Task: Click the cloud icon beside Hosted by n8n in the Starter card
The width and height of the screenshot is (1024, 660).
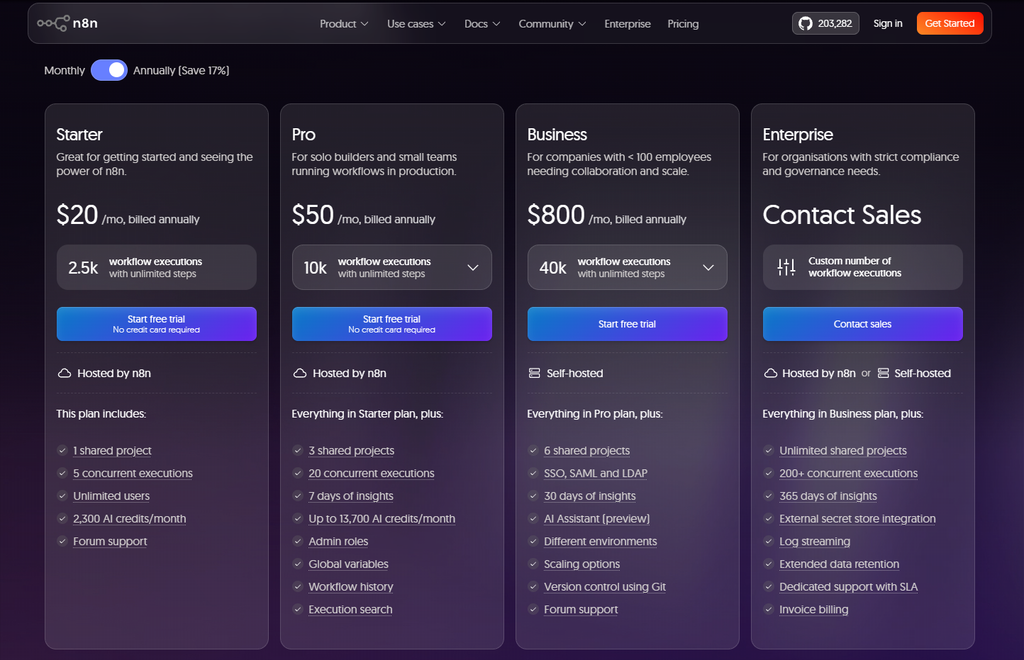Action: pyautogui.click(x=64, y=373)
